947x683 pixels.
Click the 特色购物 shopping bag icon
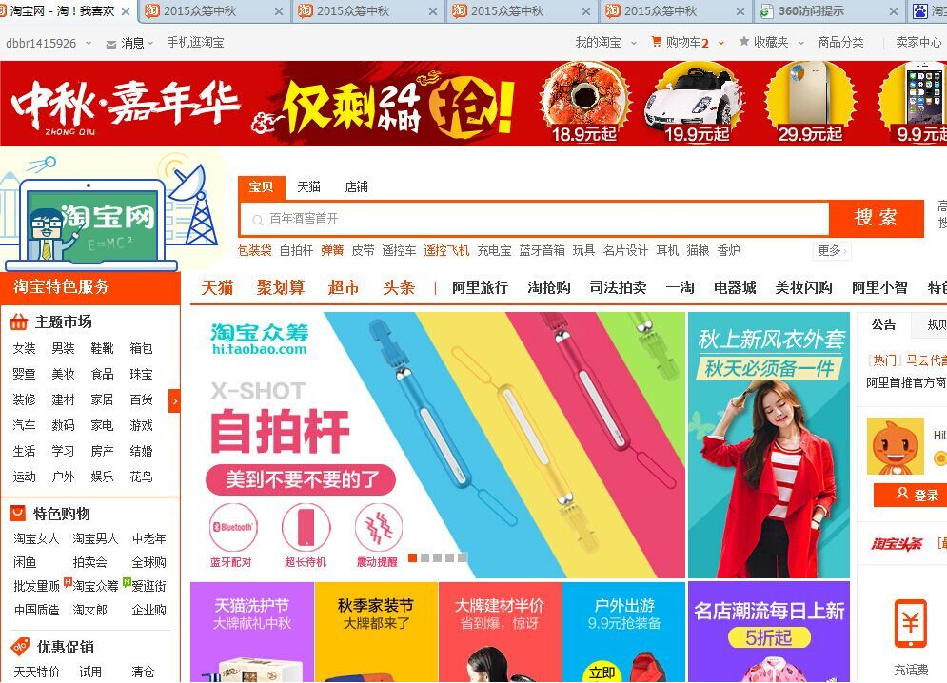coord(18,513)
